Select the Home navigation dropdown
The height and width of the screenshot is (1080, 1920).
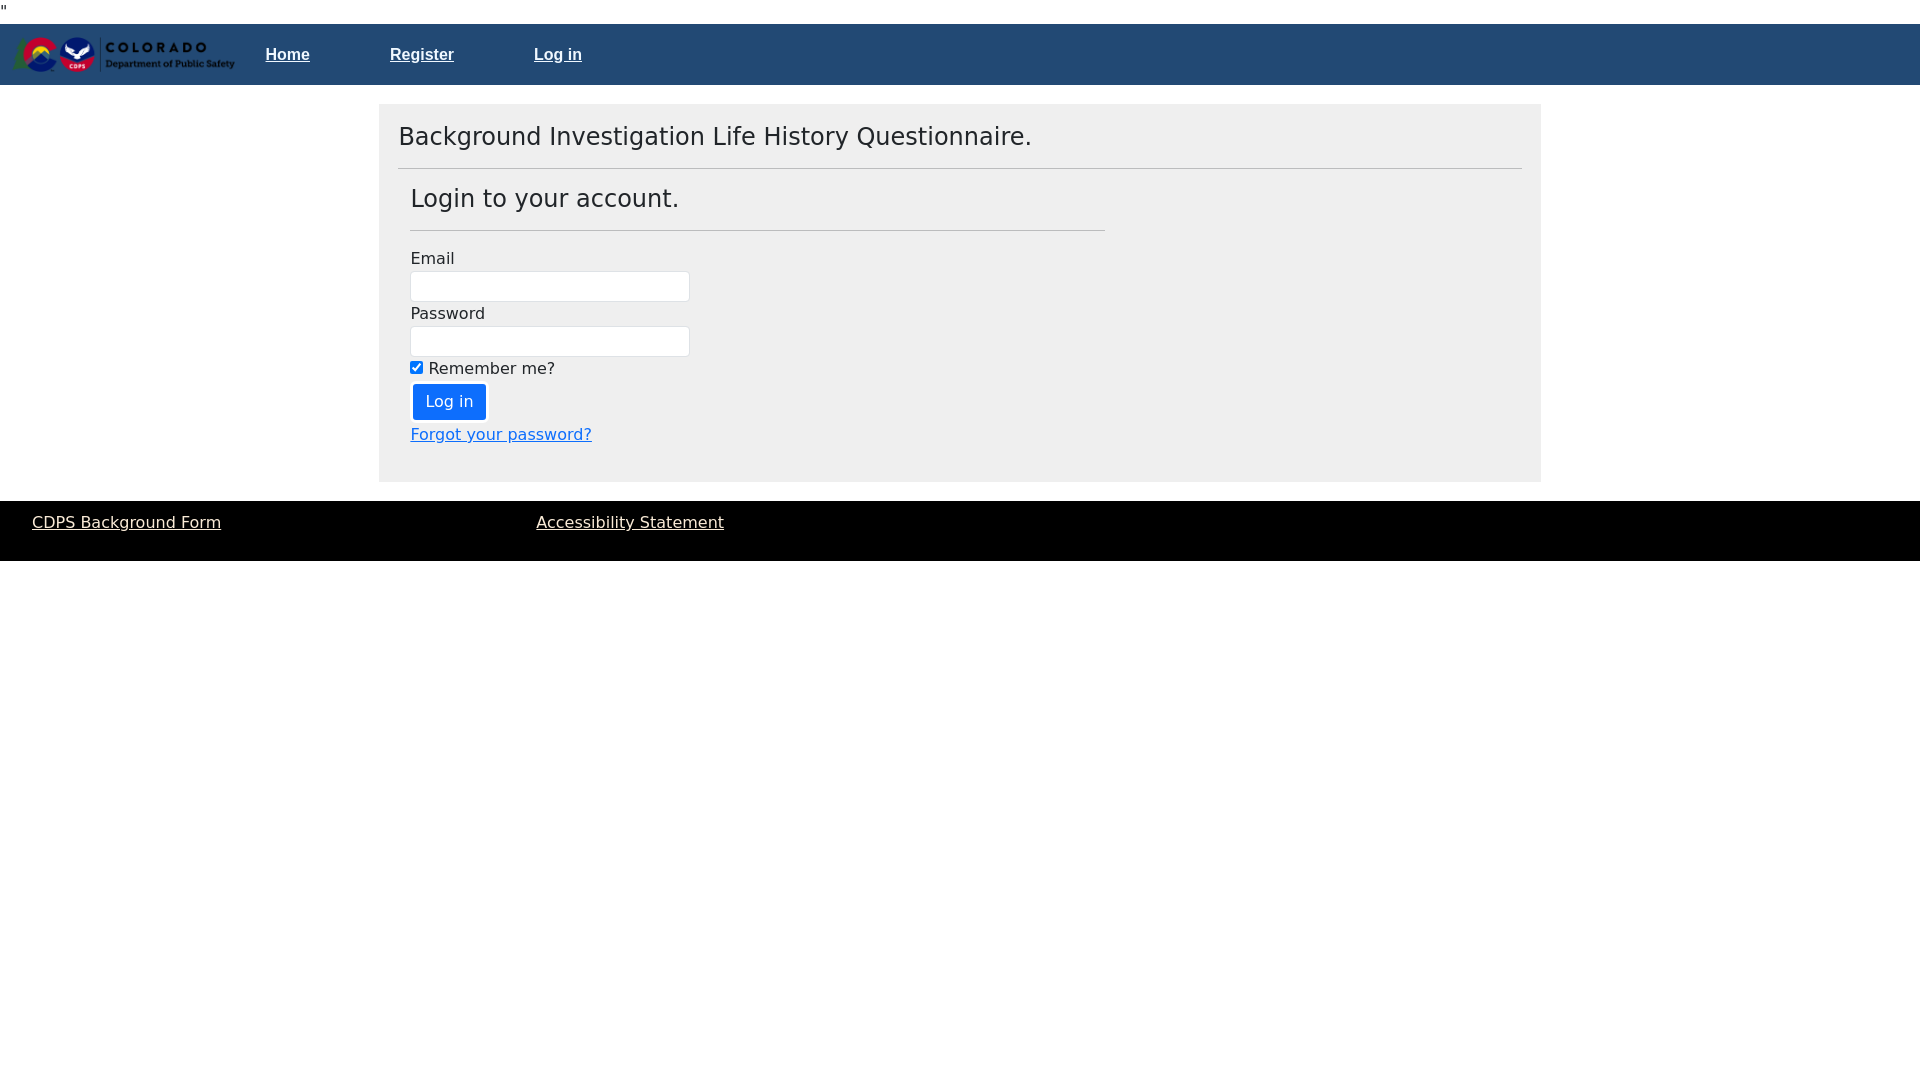[x=287, y=54]
